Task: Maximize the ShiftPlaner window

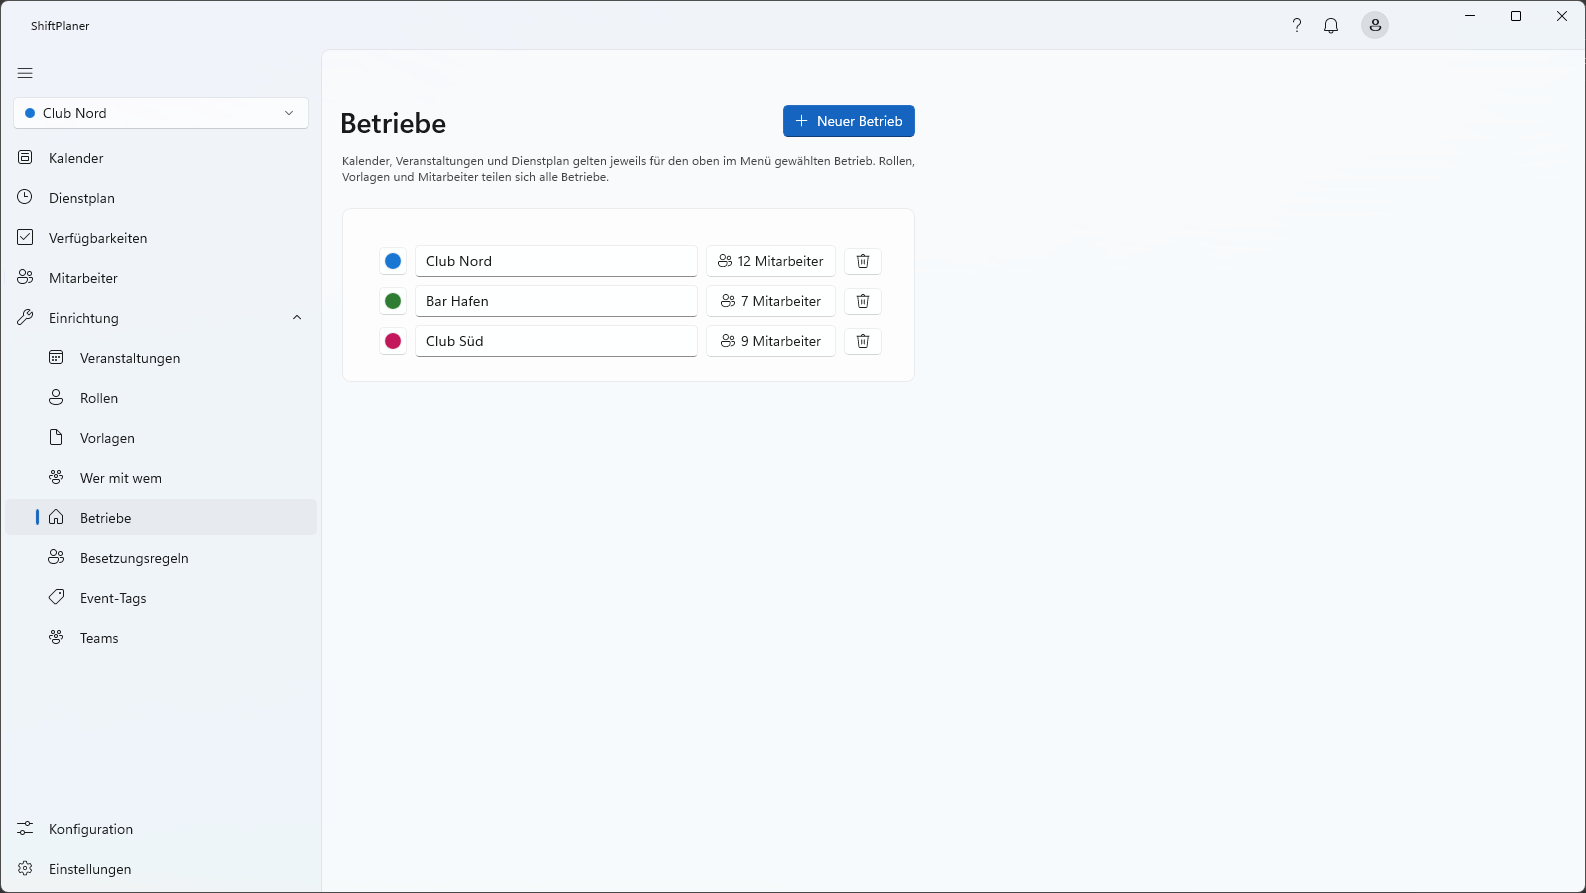Action: coord(1516,16)
